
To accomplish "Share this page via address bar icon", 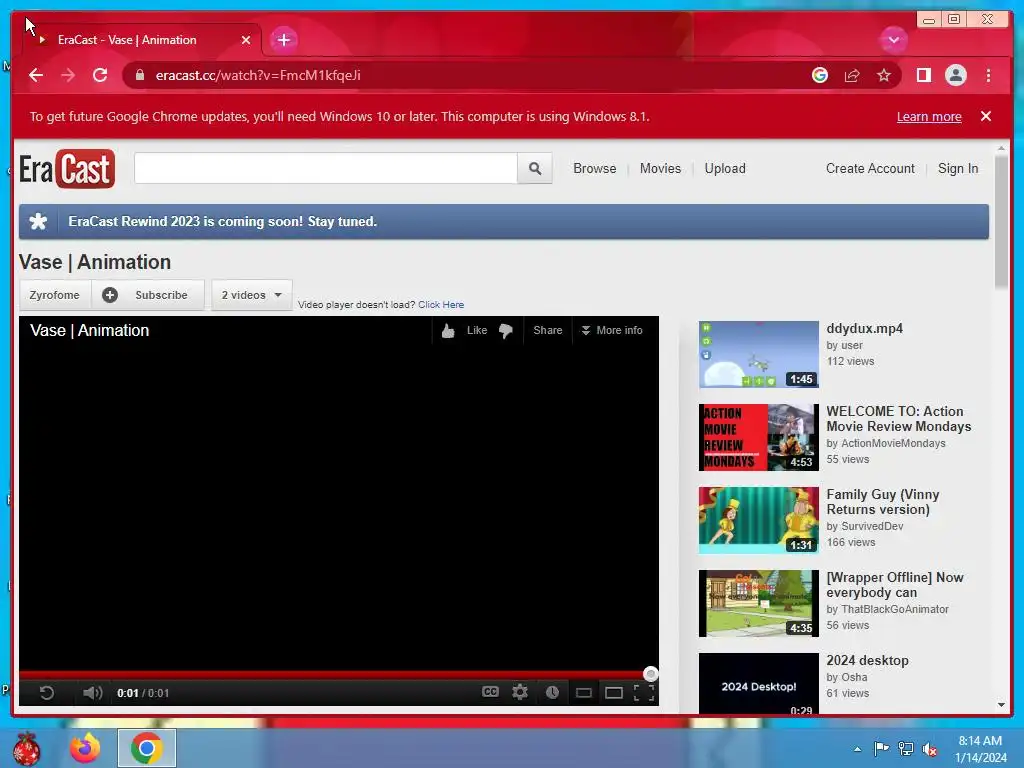I will click(x=852, y=75).
